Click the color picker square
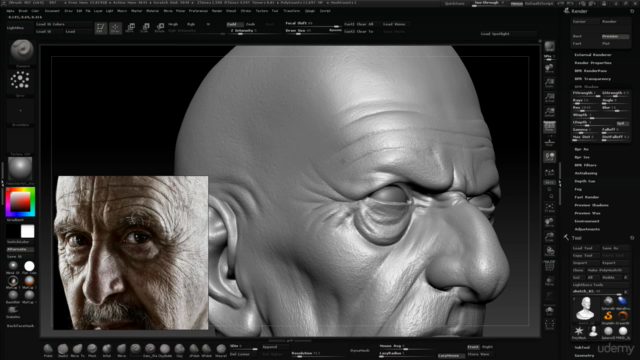640x360 pixels. tap(20, 202)
